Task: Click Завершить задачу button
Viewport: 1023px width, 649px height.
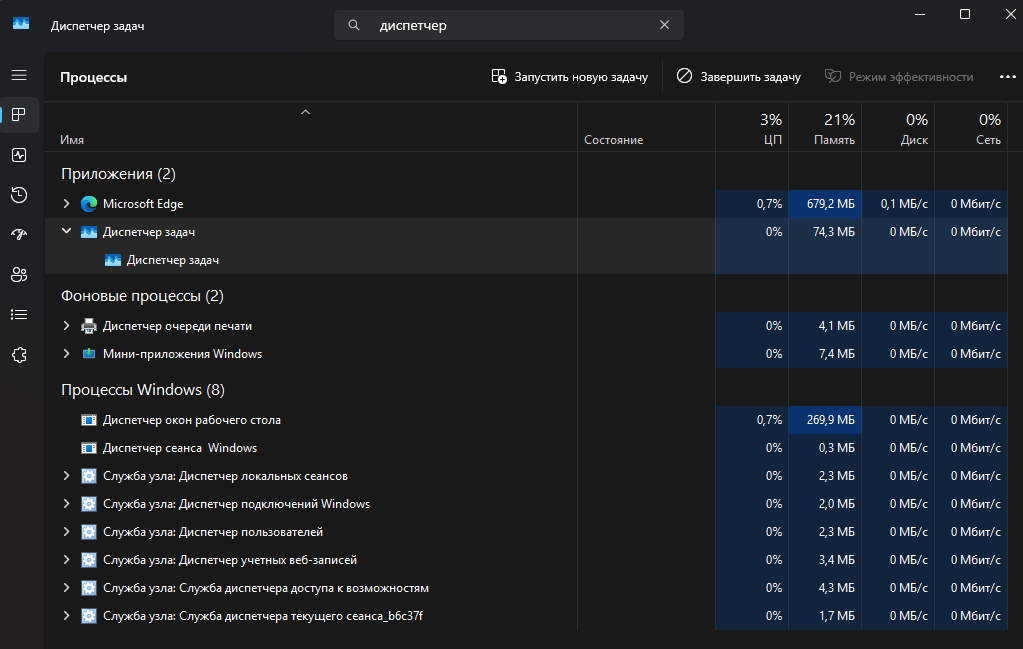Action: 738,76
